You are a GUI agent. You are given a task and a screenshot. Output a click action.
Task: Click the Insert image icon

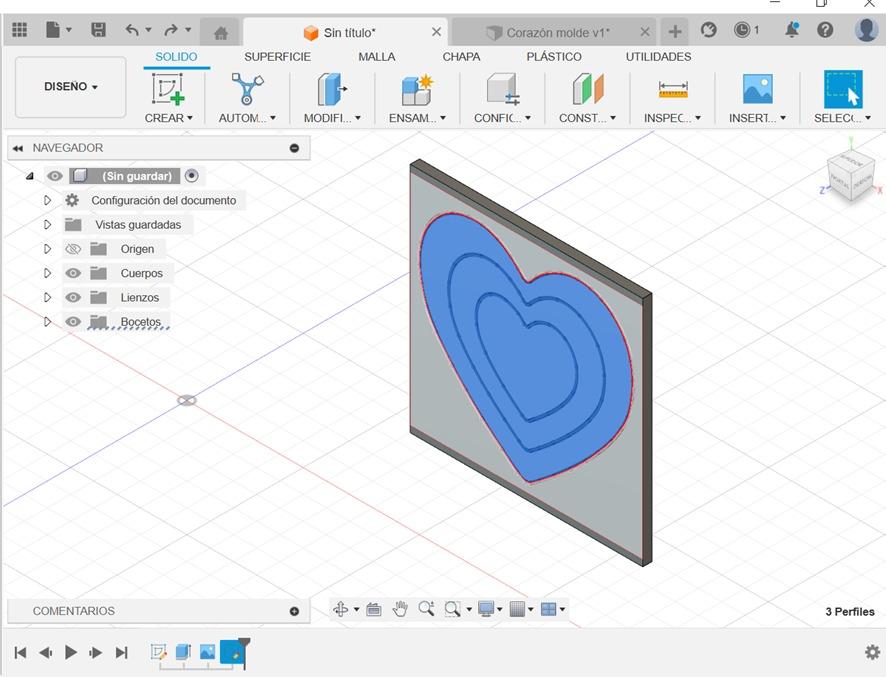tap(757, 90)
